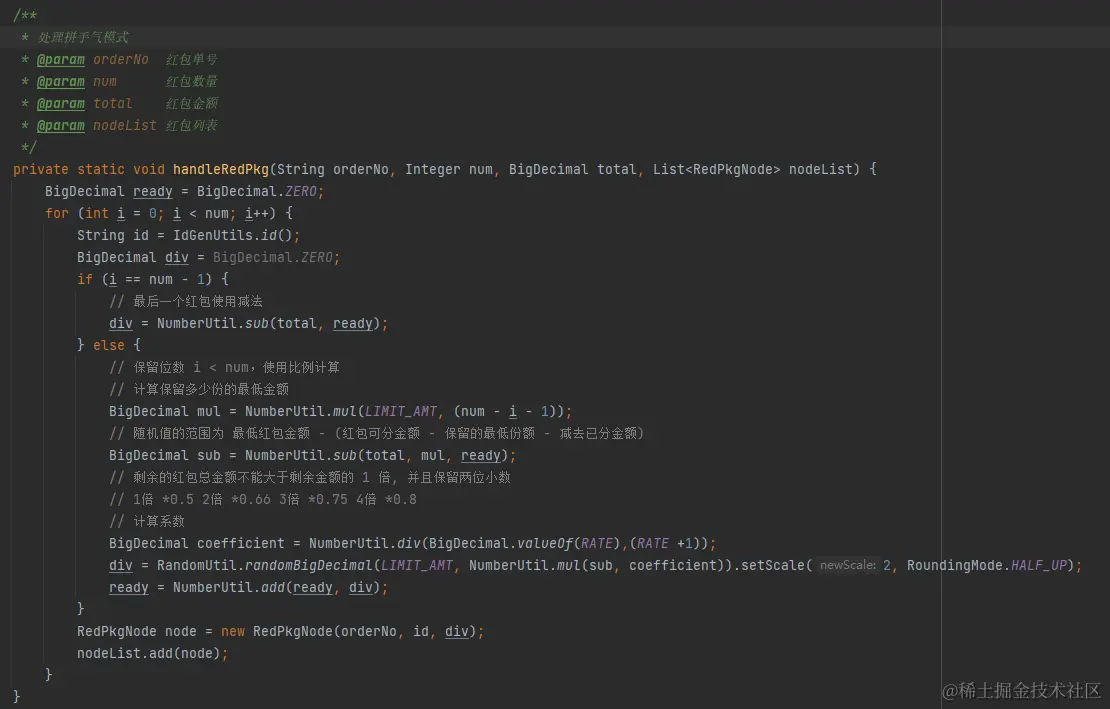Click the void return type keyword
The width and height of the screenshot is (1110, 709).
click(149, 169)
